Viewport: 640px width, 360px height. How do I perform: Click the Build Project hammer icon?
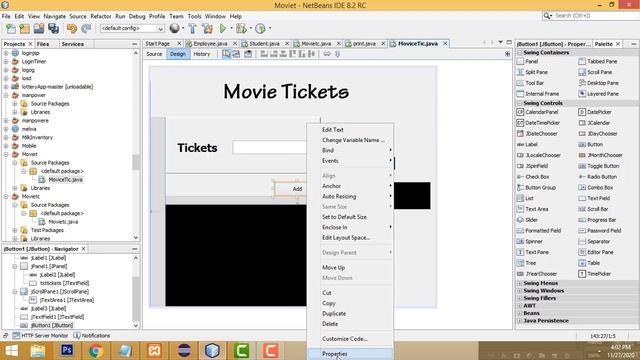pyautogui.click(x=192, y=29)
